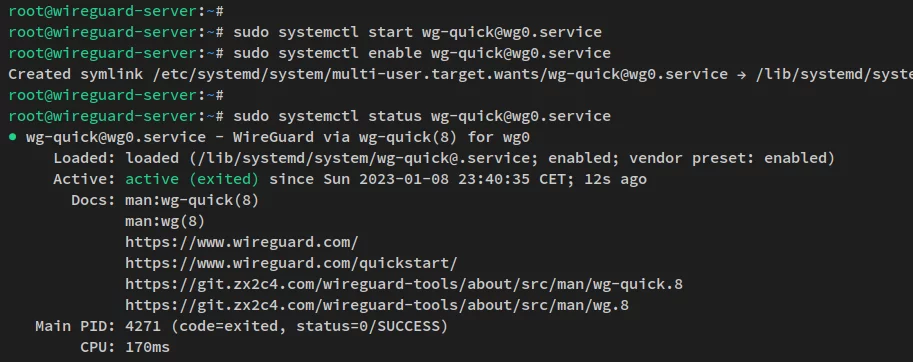Image resolution: width=913 pixels, height=362 pixels.
Task: Click the man:wg(8) docs entry
Action: tap(165, 221)
